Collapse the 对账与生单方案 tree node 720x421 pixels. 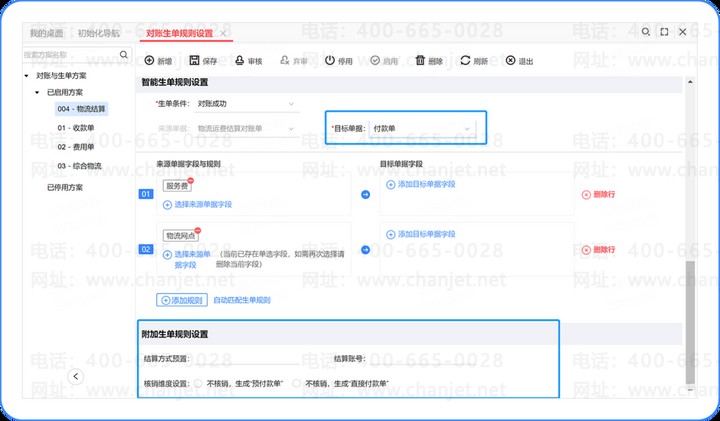[27, 75]
